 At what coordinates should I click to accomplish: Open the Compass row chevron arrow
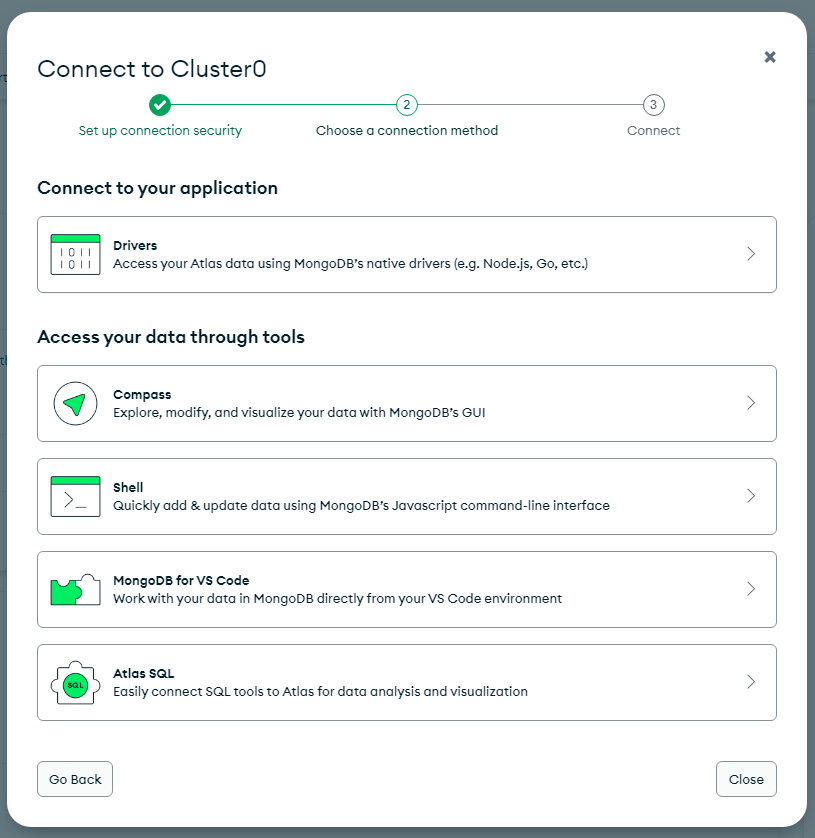point(751,403)
